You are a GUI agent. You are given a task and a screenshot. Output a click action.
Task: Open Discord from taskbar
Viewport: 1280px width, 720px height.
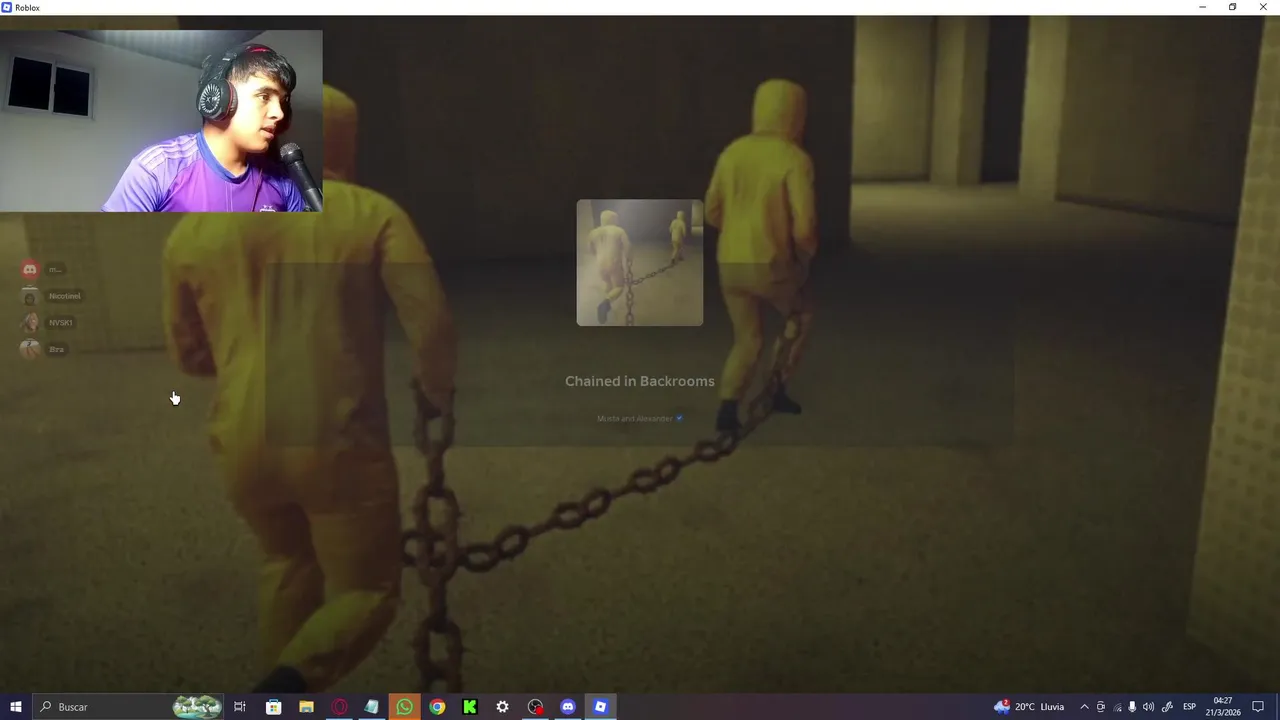pyautogui.click(x=568, y=707)
